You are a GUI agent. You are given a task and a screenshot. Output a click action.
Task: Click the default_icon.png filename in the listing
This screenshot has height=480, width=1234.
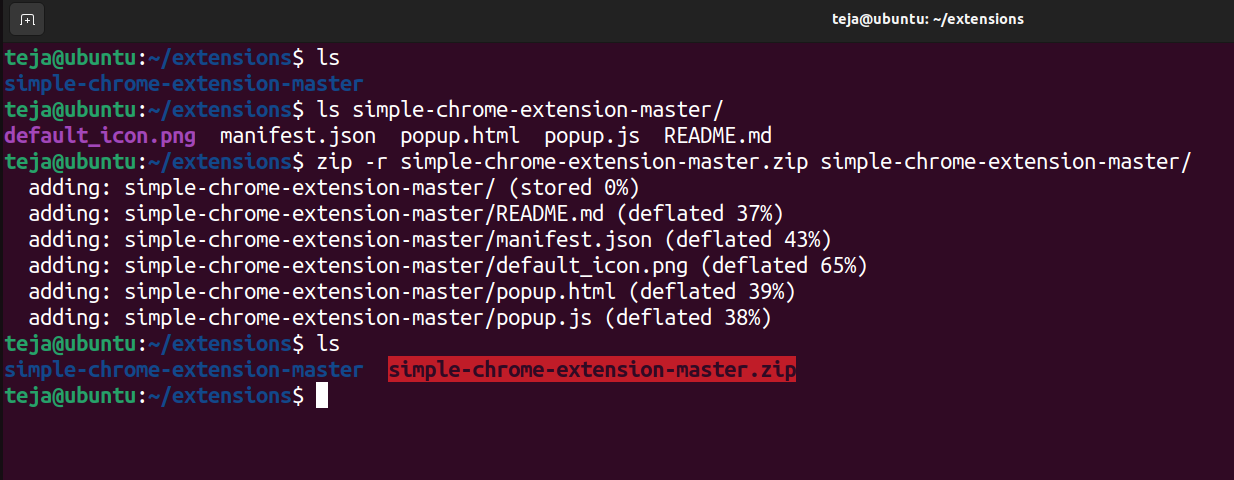[100, 135]
